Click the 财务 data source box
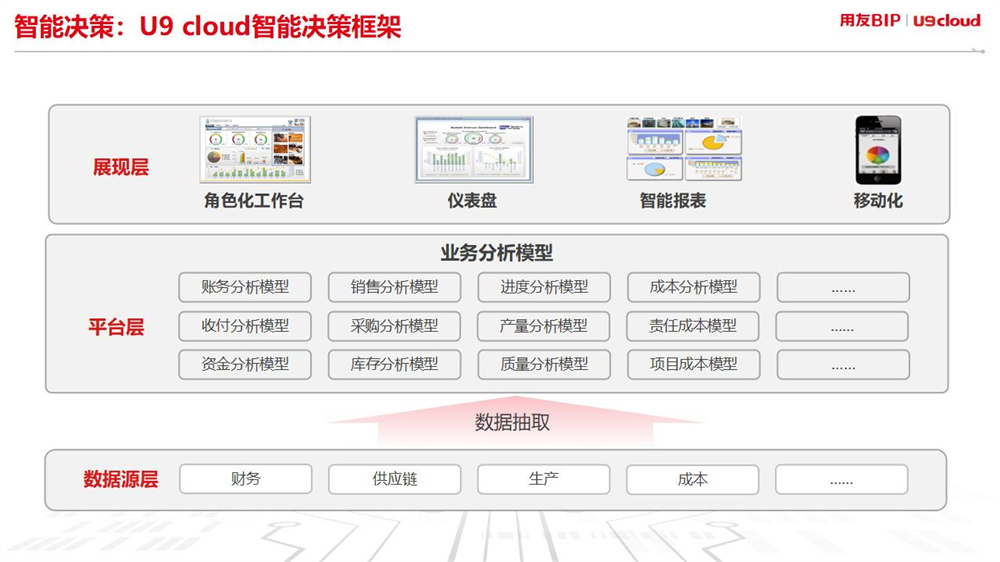The image size is (1000, 562). 246,479
